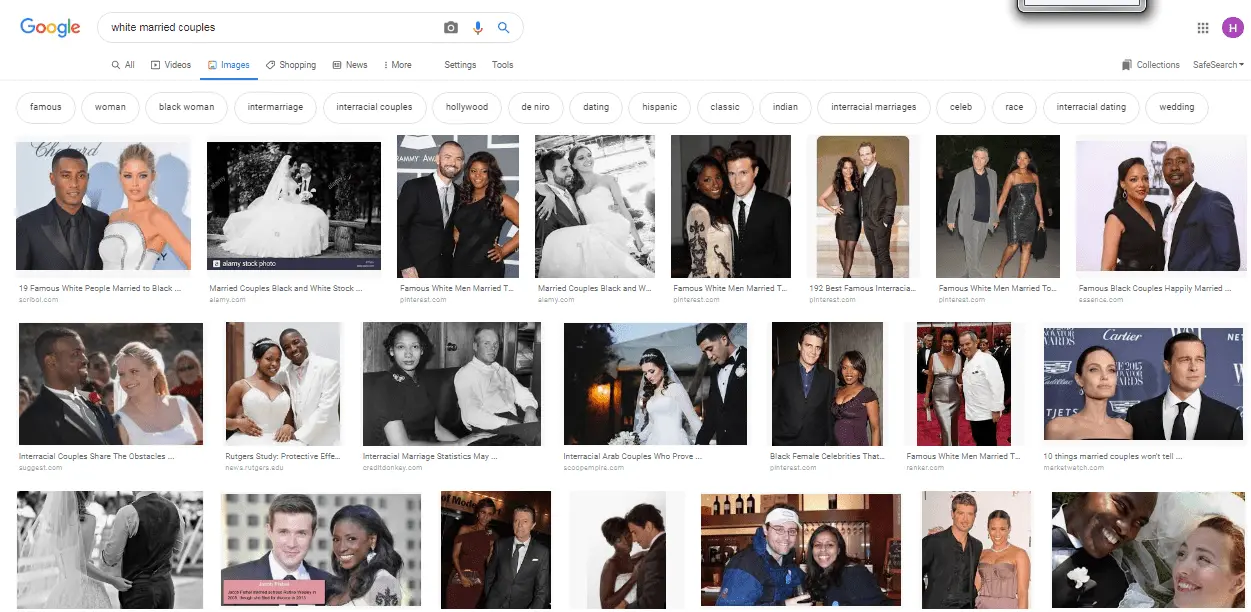
Task: Expand the More search categories menu
Action: click(395, 65)
